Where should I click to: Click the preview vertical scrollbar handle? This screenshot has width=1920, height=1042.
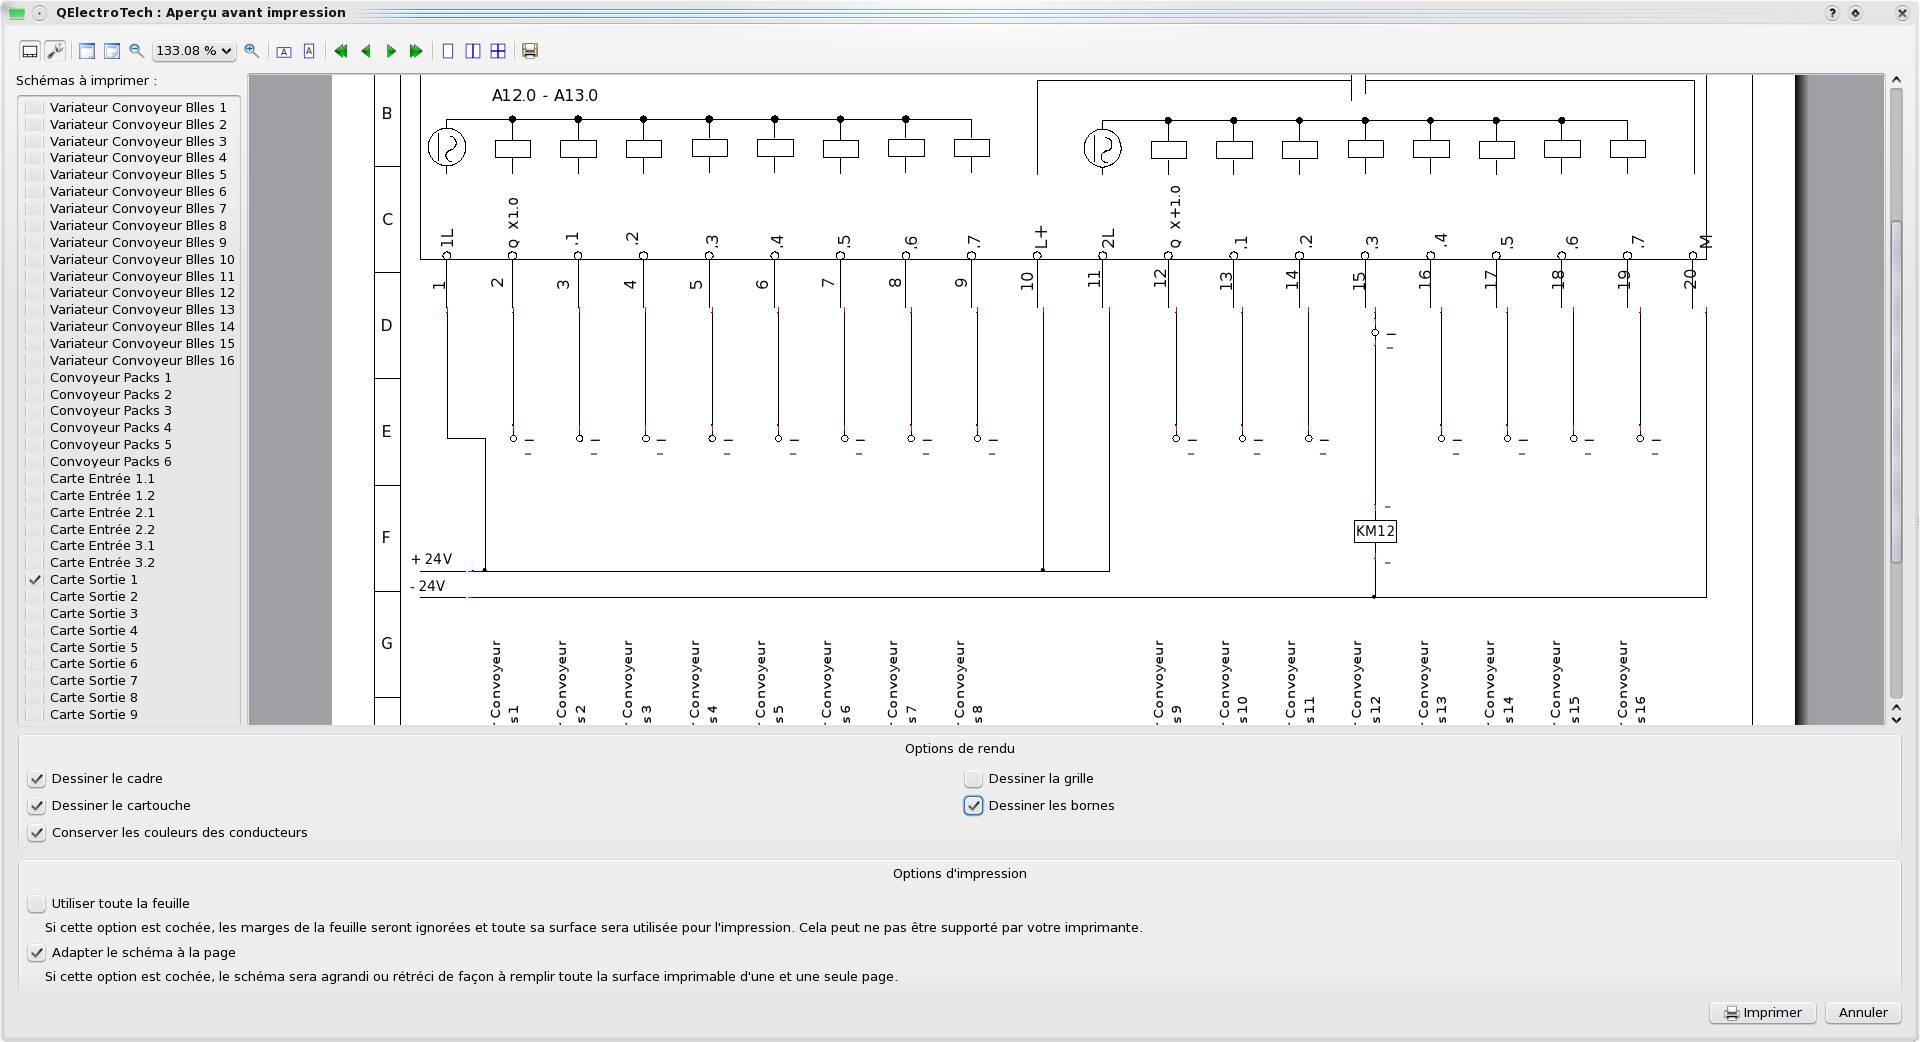pyautogui.click(x=1896, y=390)
